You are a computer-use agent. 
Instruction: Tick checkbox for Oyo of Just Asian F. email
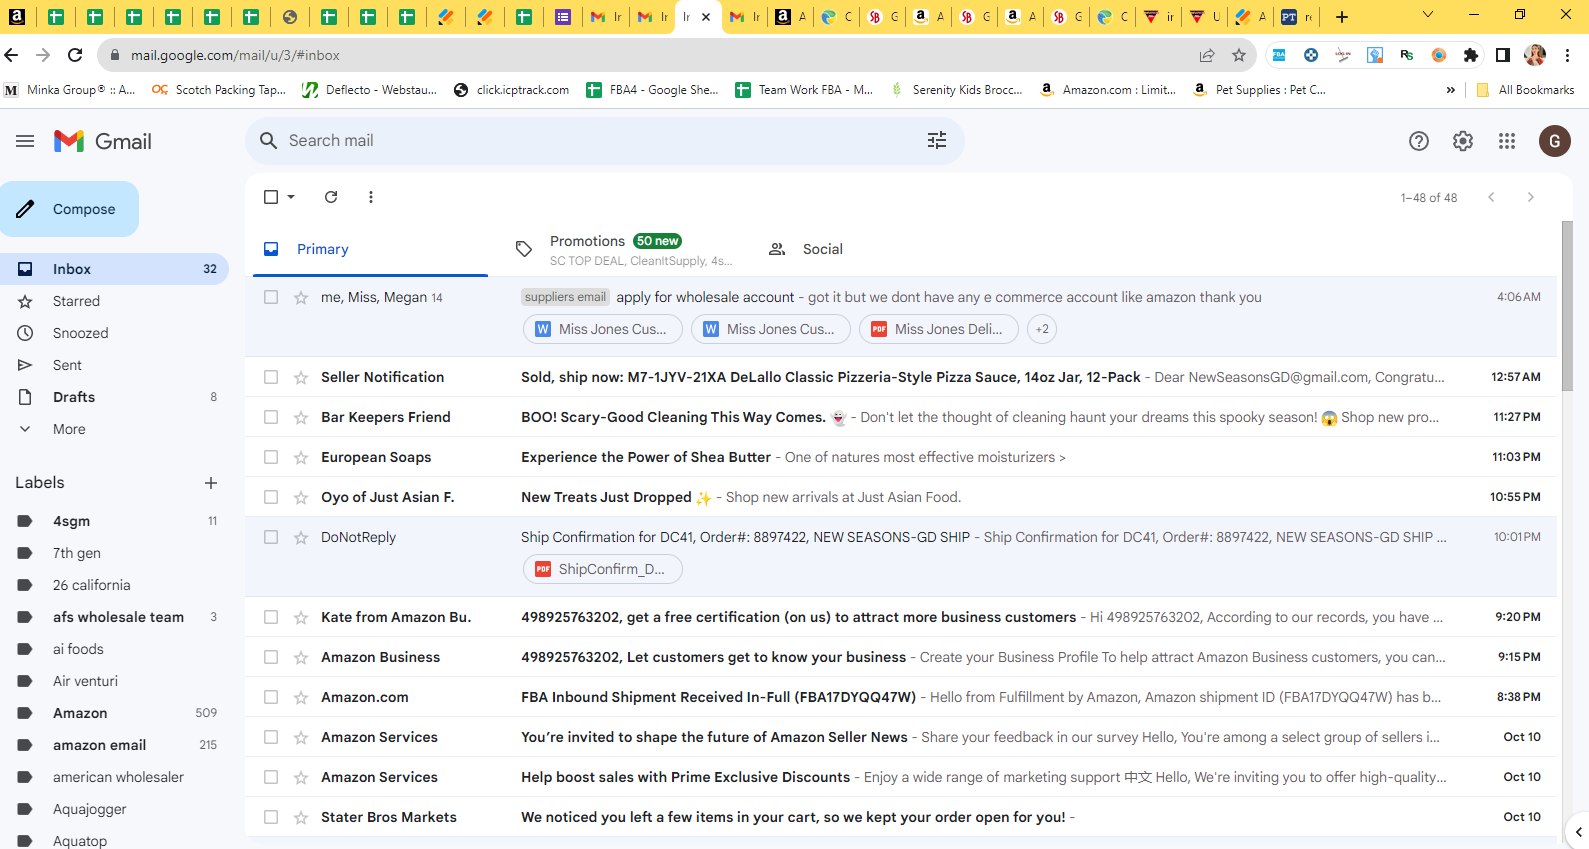pyautogui.click(x=271, y=497)
